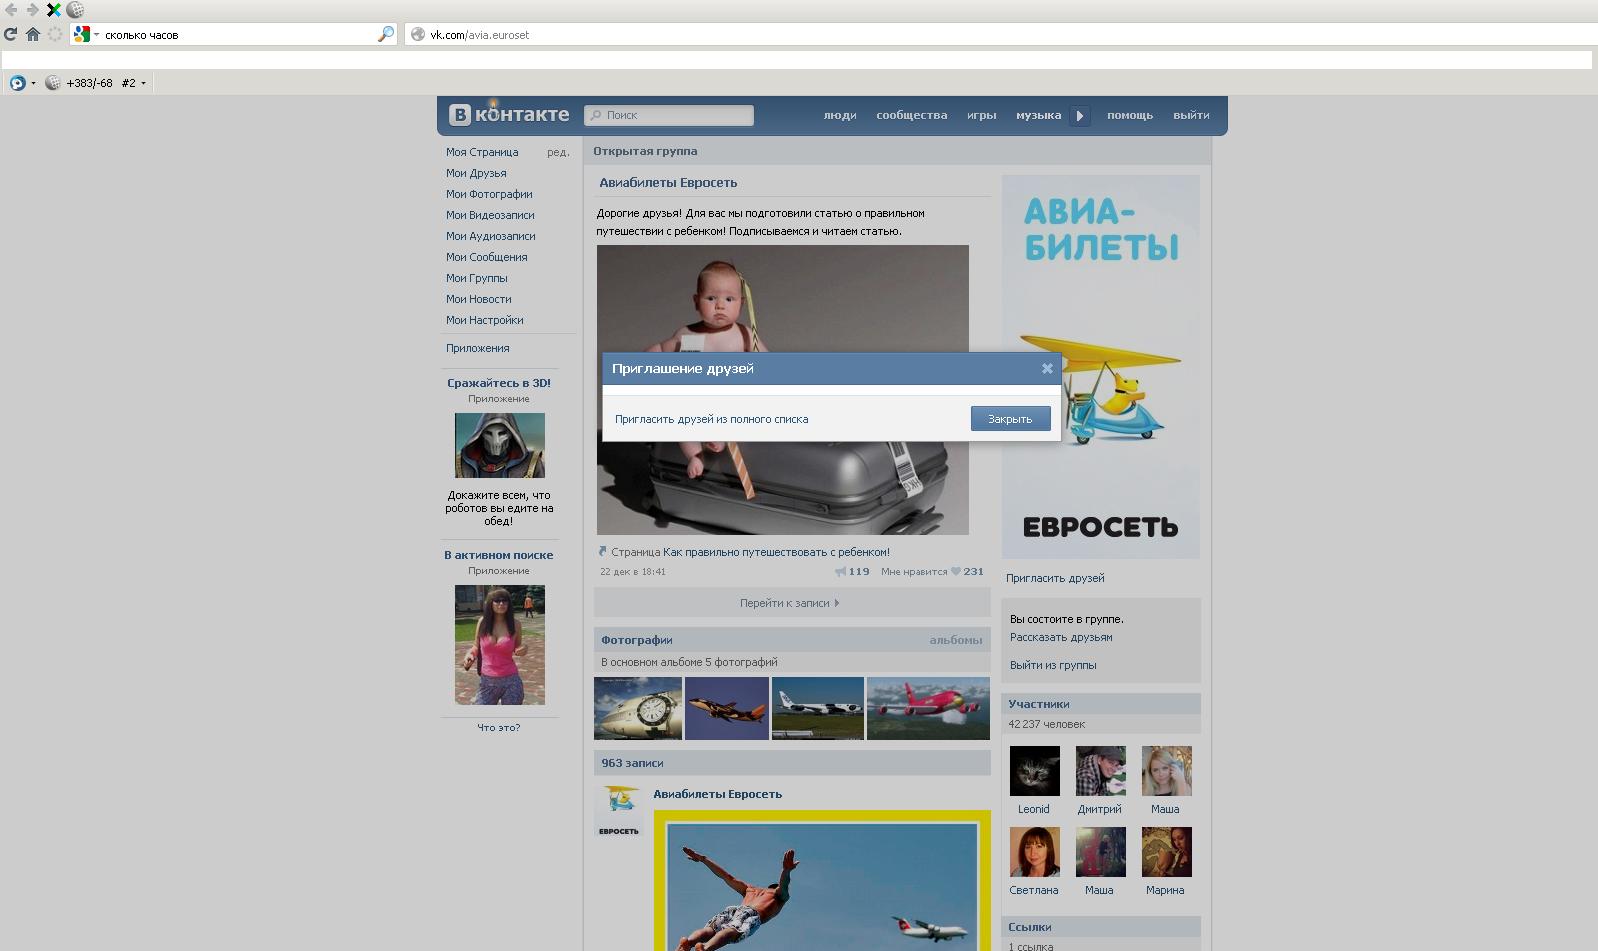1598x951 pixels.
Task: Open member Светлана's avatar
Action: pyautogui.click(x=1035, y=852)
